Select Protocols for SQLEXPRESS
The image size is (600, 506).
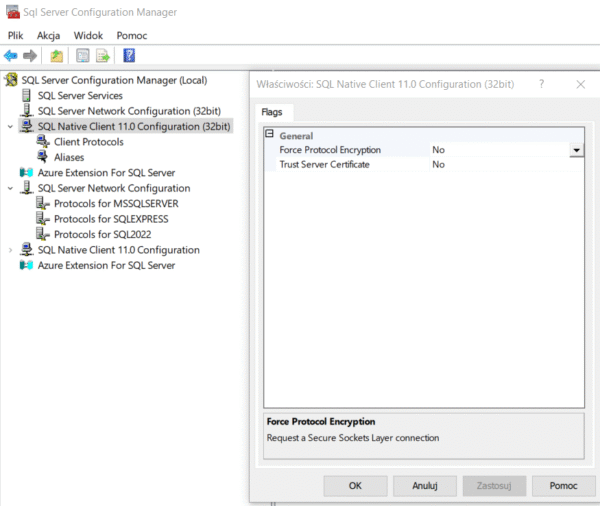(111, 219)
